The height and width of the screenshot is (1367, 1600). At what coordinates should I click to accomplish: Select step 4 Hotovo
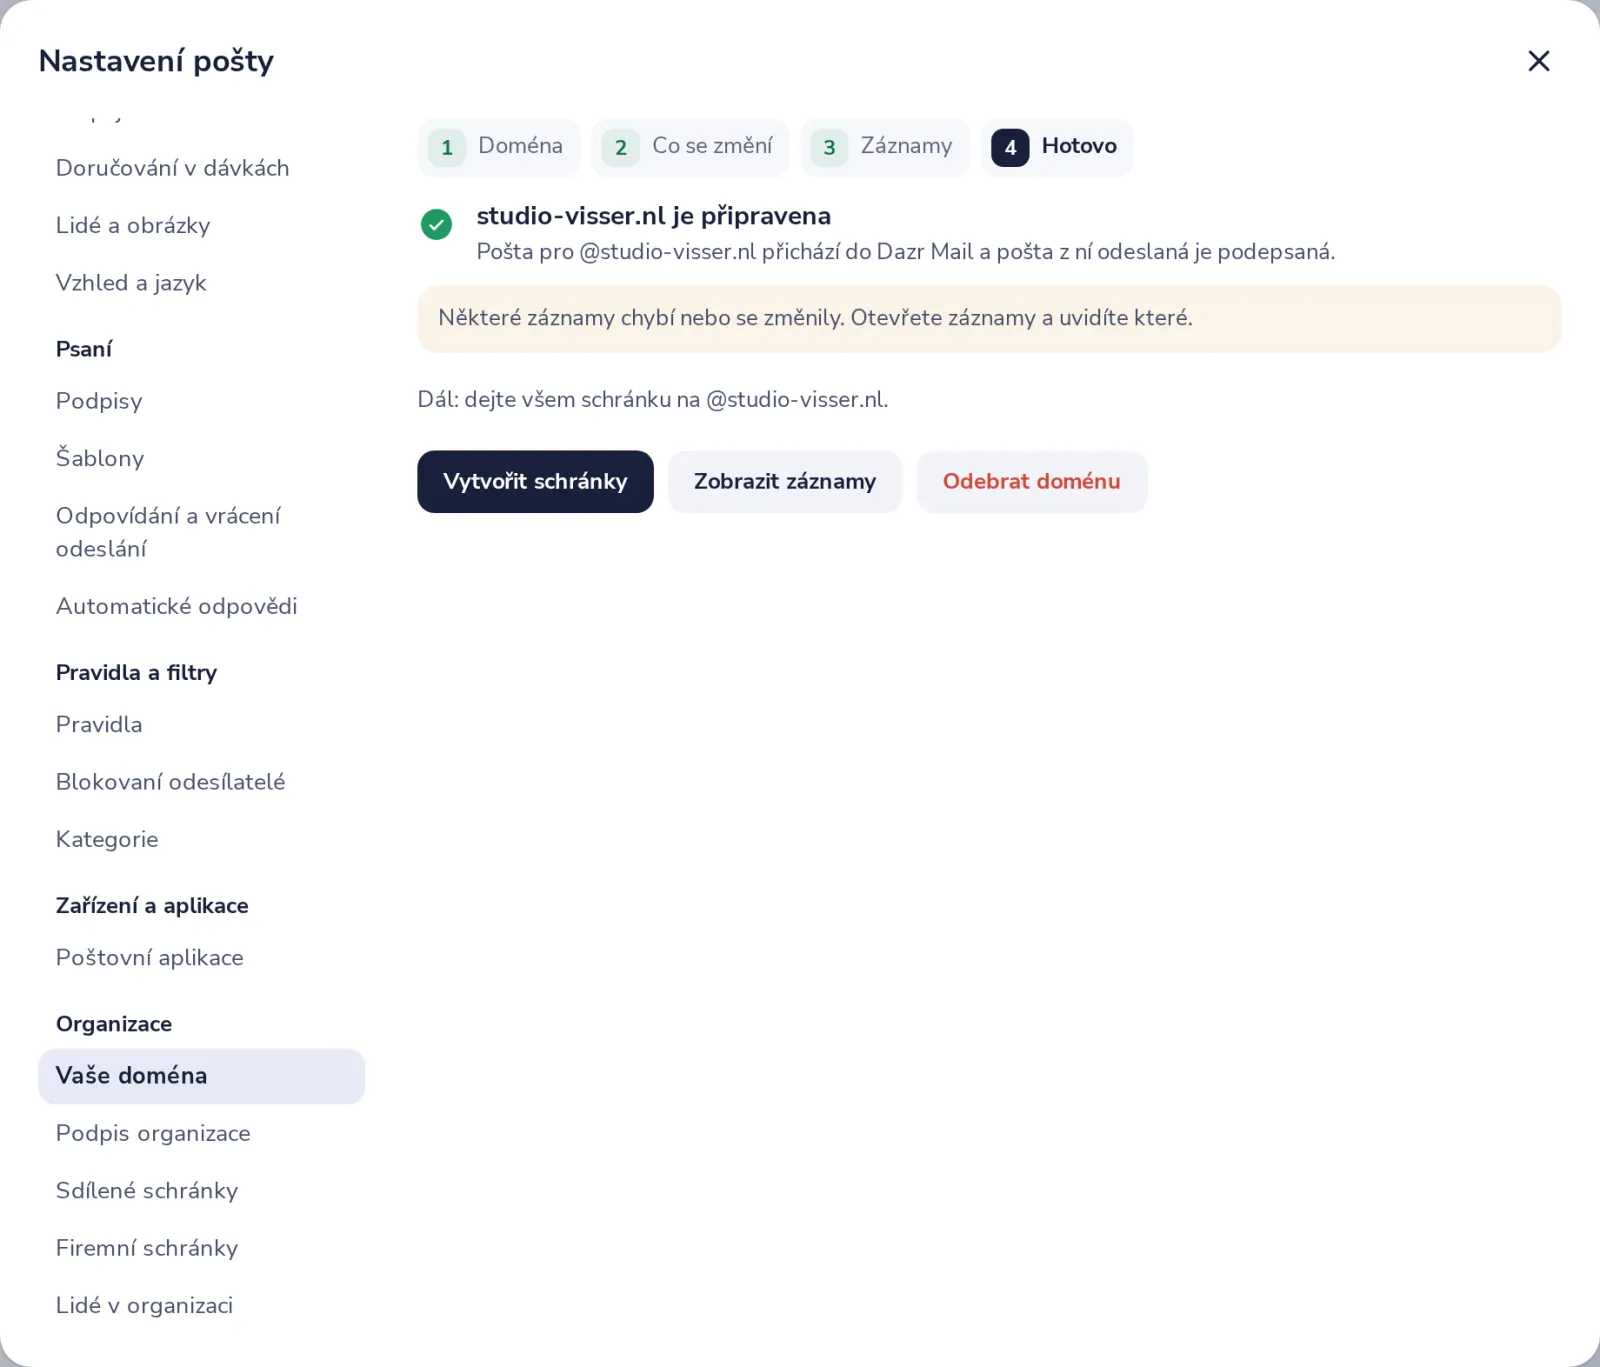(1057, 147)
